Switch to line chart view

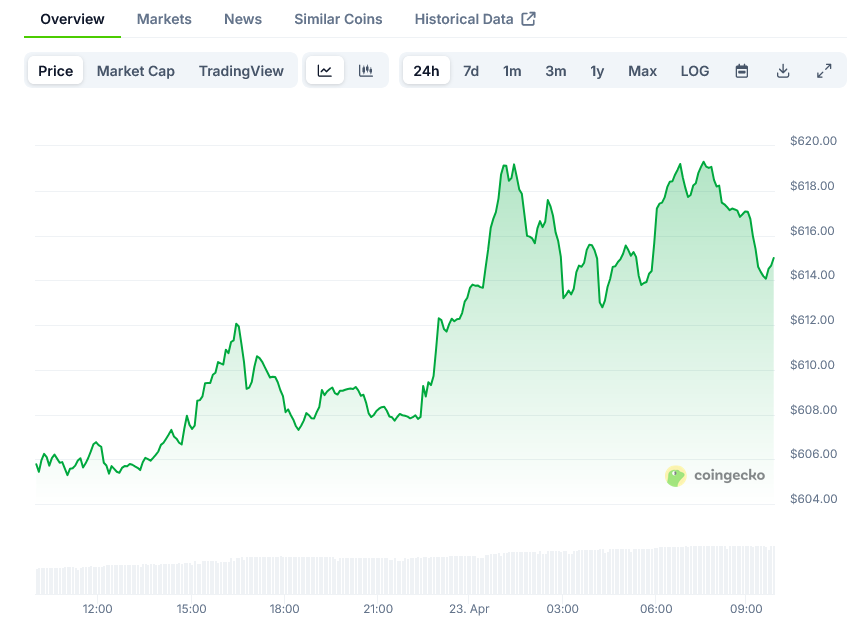click(325, 71)
